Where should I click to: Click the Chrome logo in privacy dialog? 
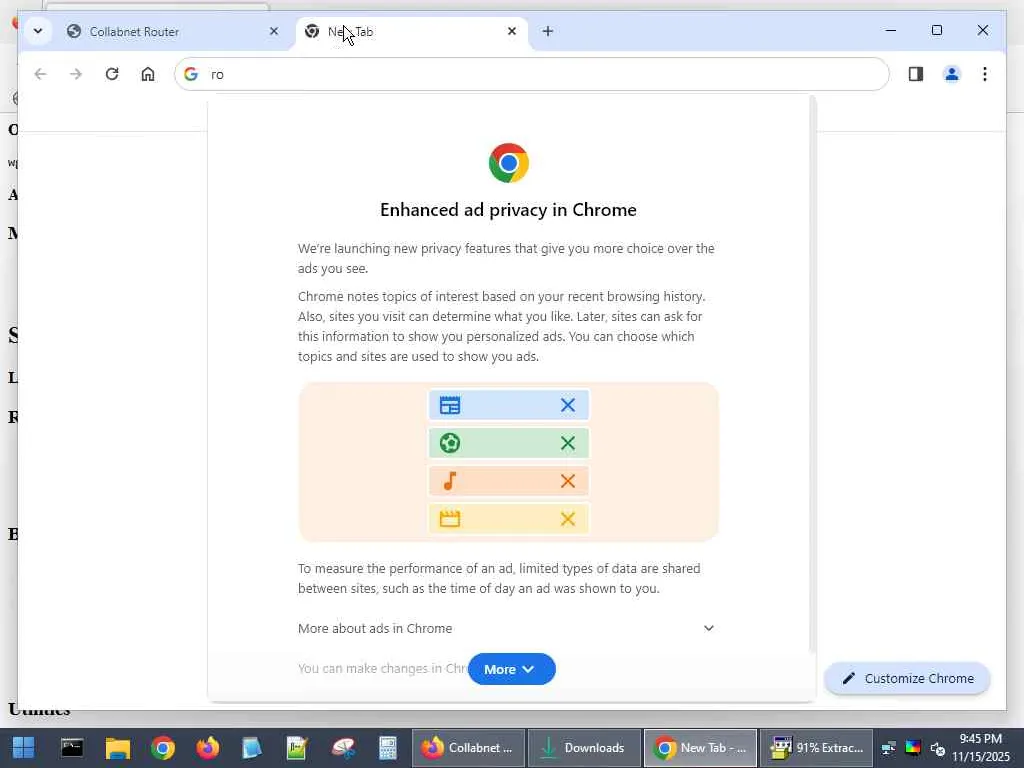tap(509, 163)
